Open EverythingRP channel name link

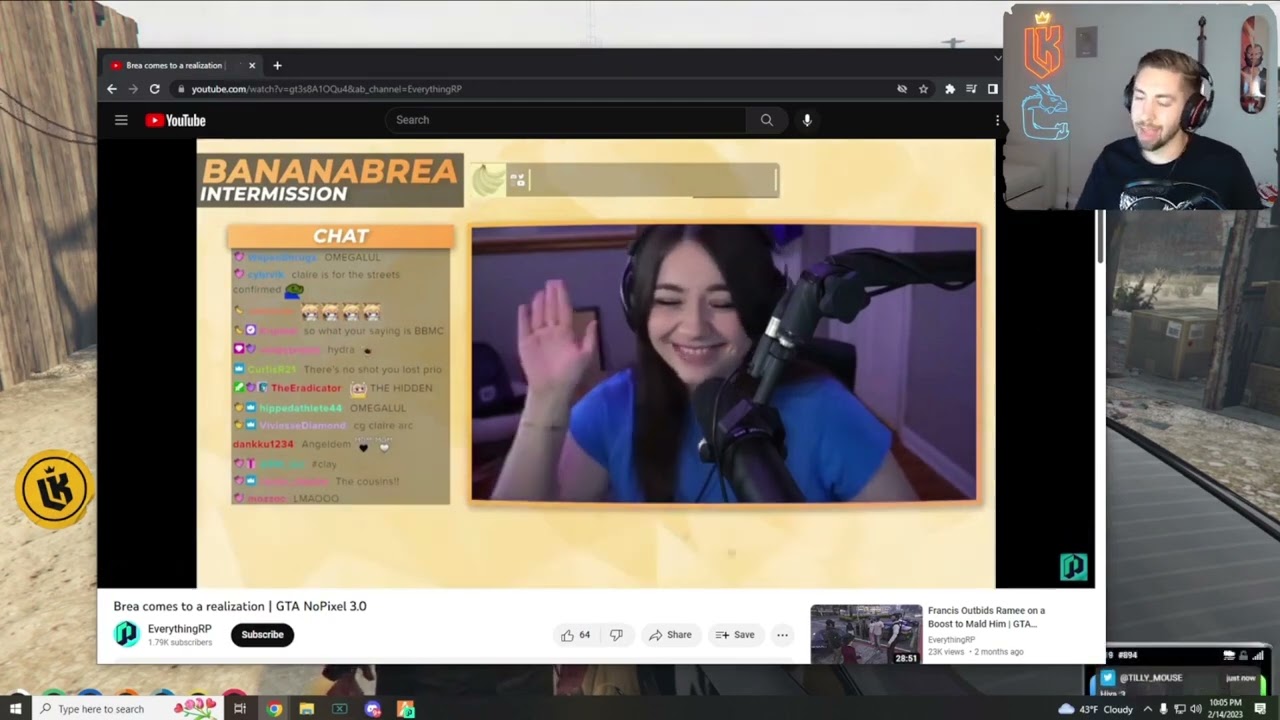pyautogui.click(x=180, y=629)
